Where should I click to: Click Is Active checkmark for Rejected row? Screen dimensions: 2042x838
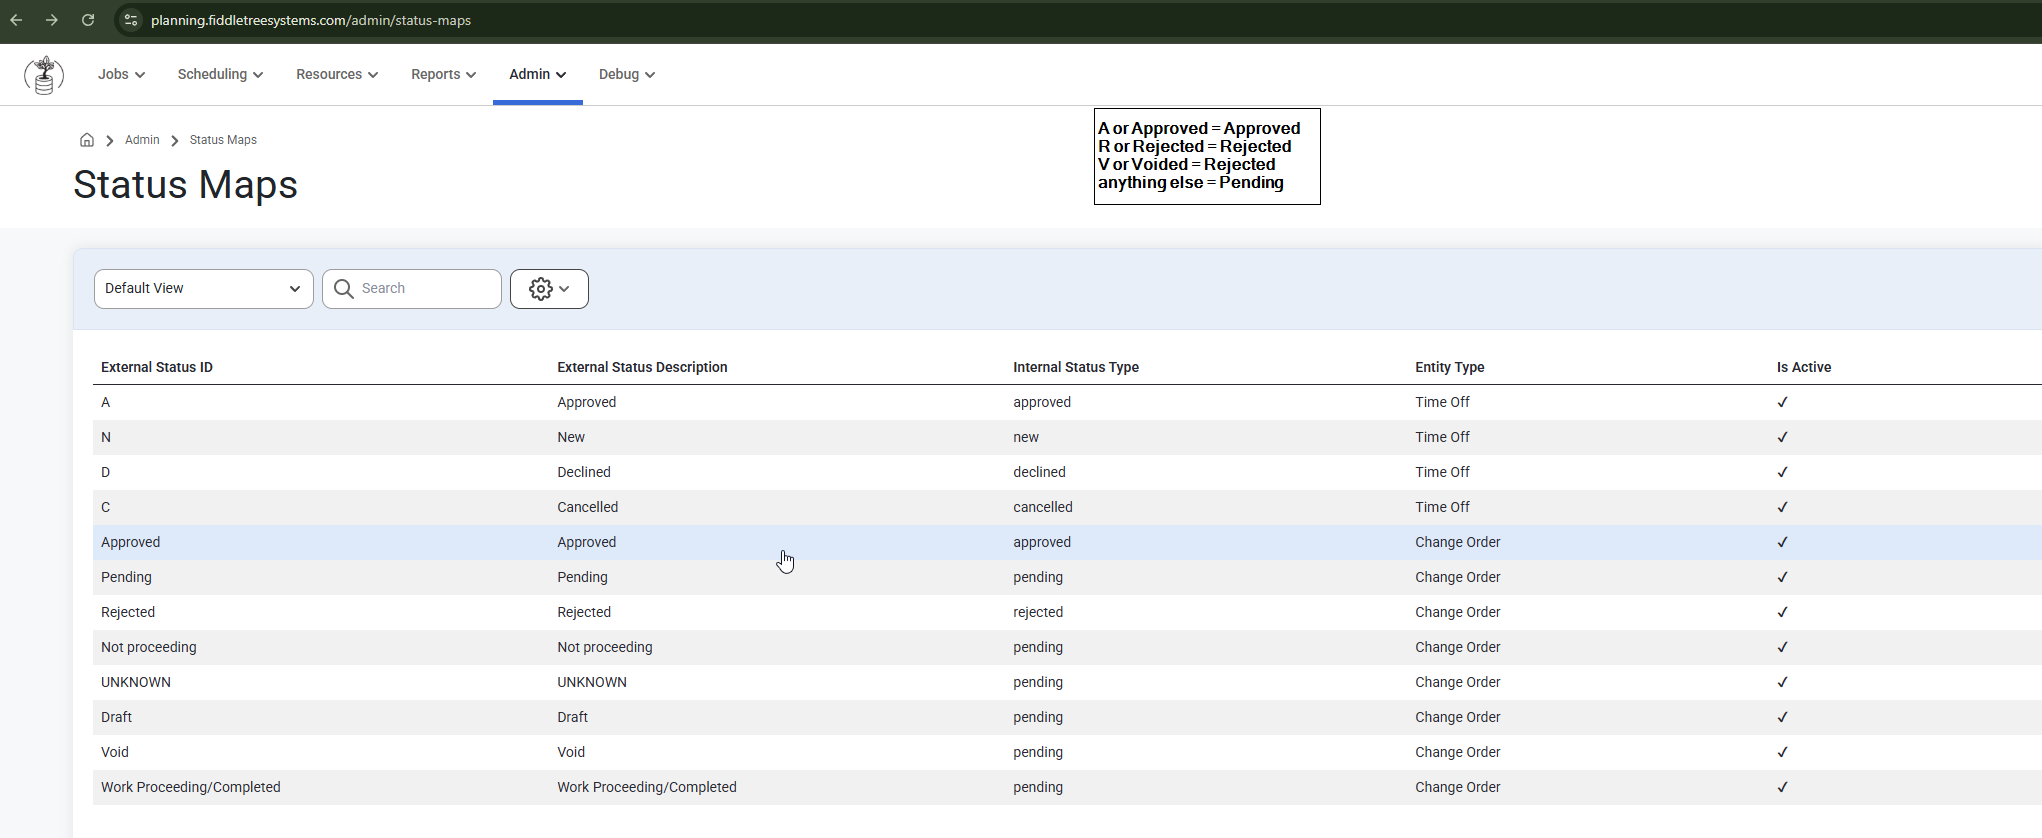point(1782,612)
